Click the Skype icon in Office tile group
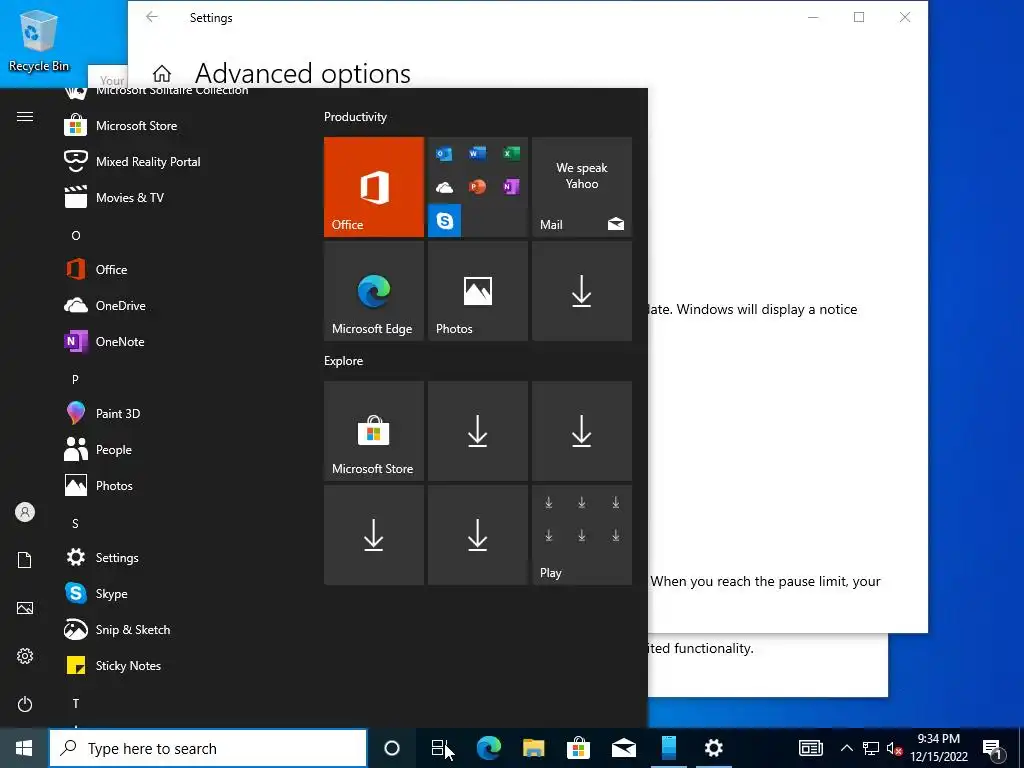Screen dimensions: 1024x768 445,221
